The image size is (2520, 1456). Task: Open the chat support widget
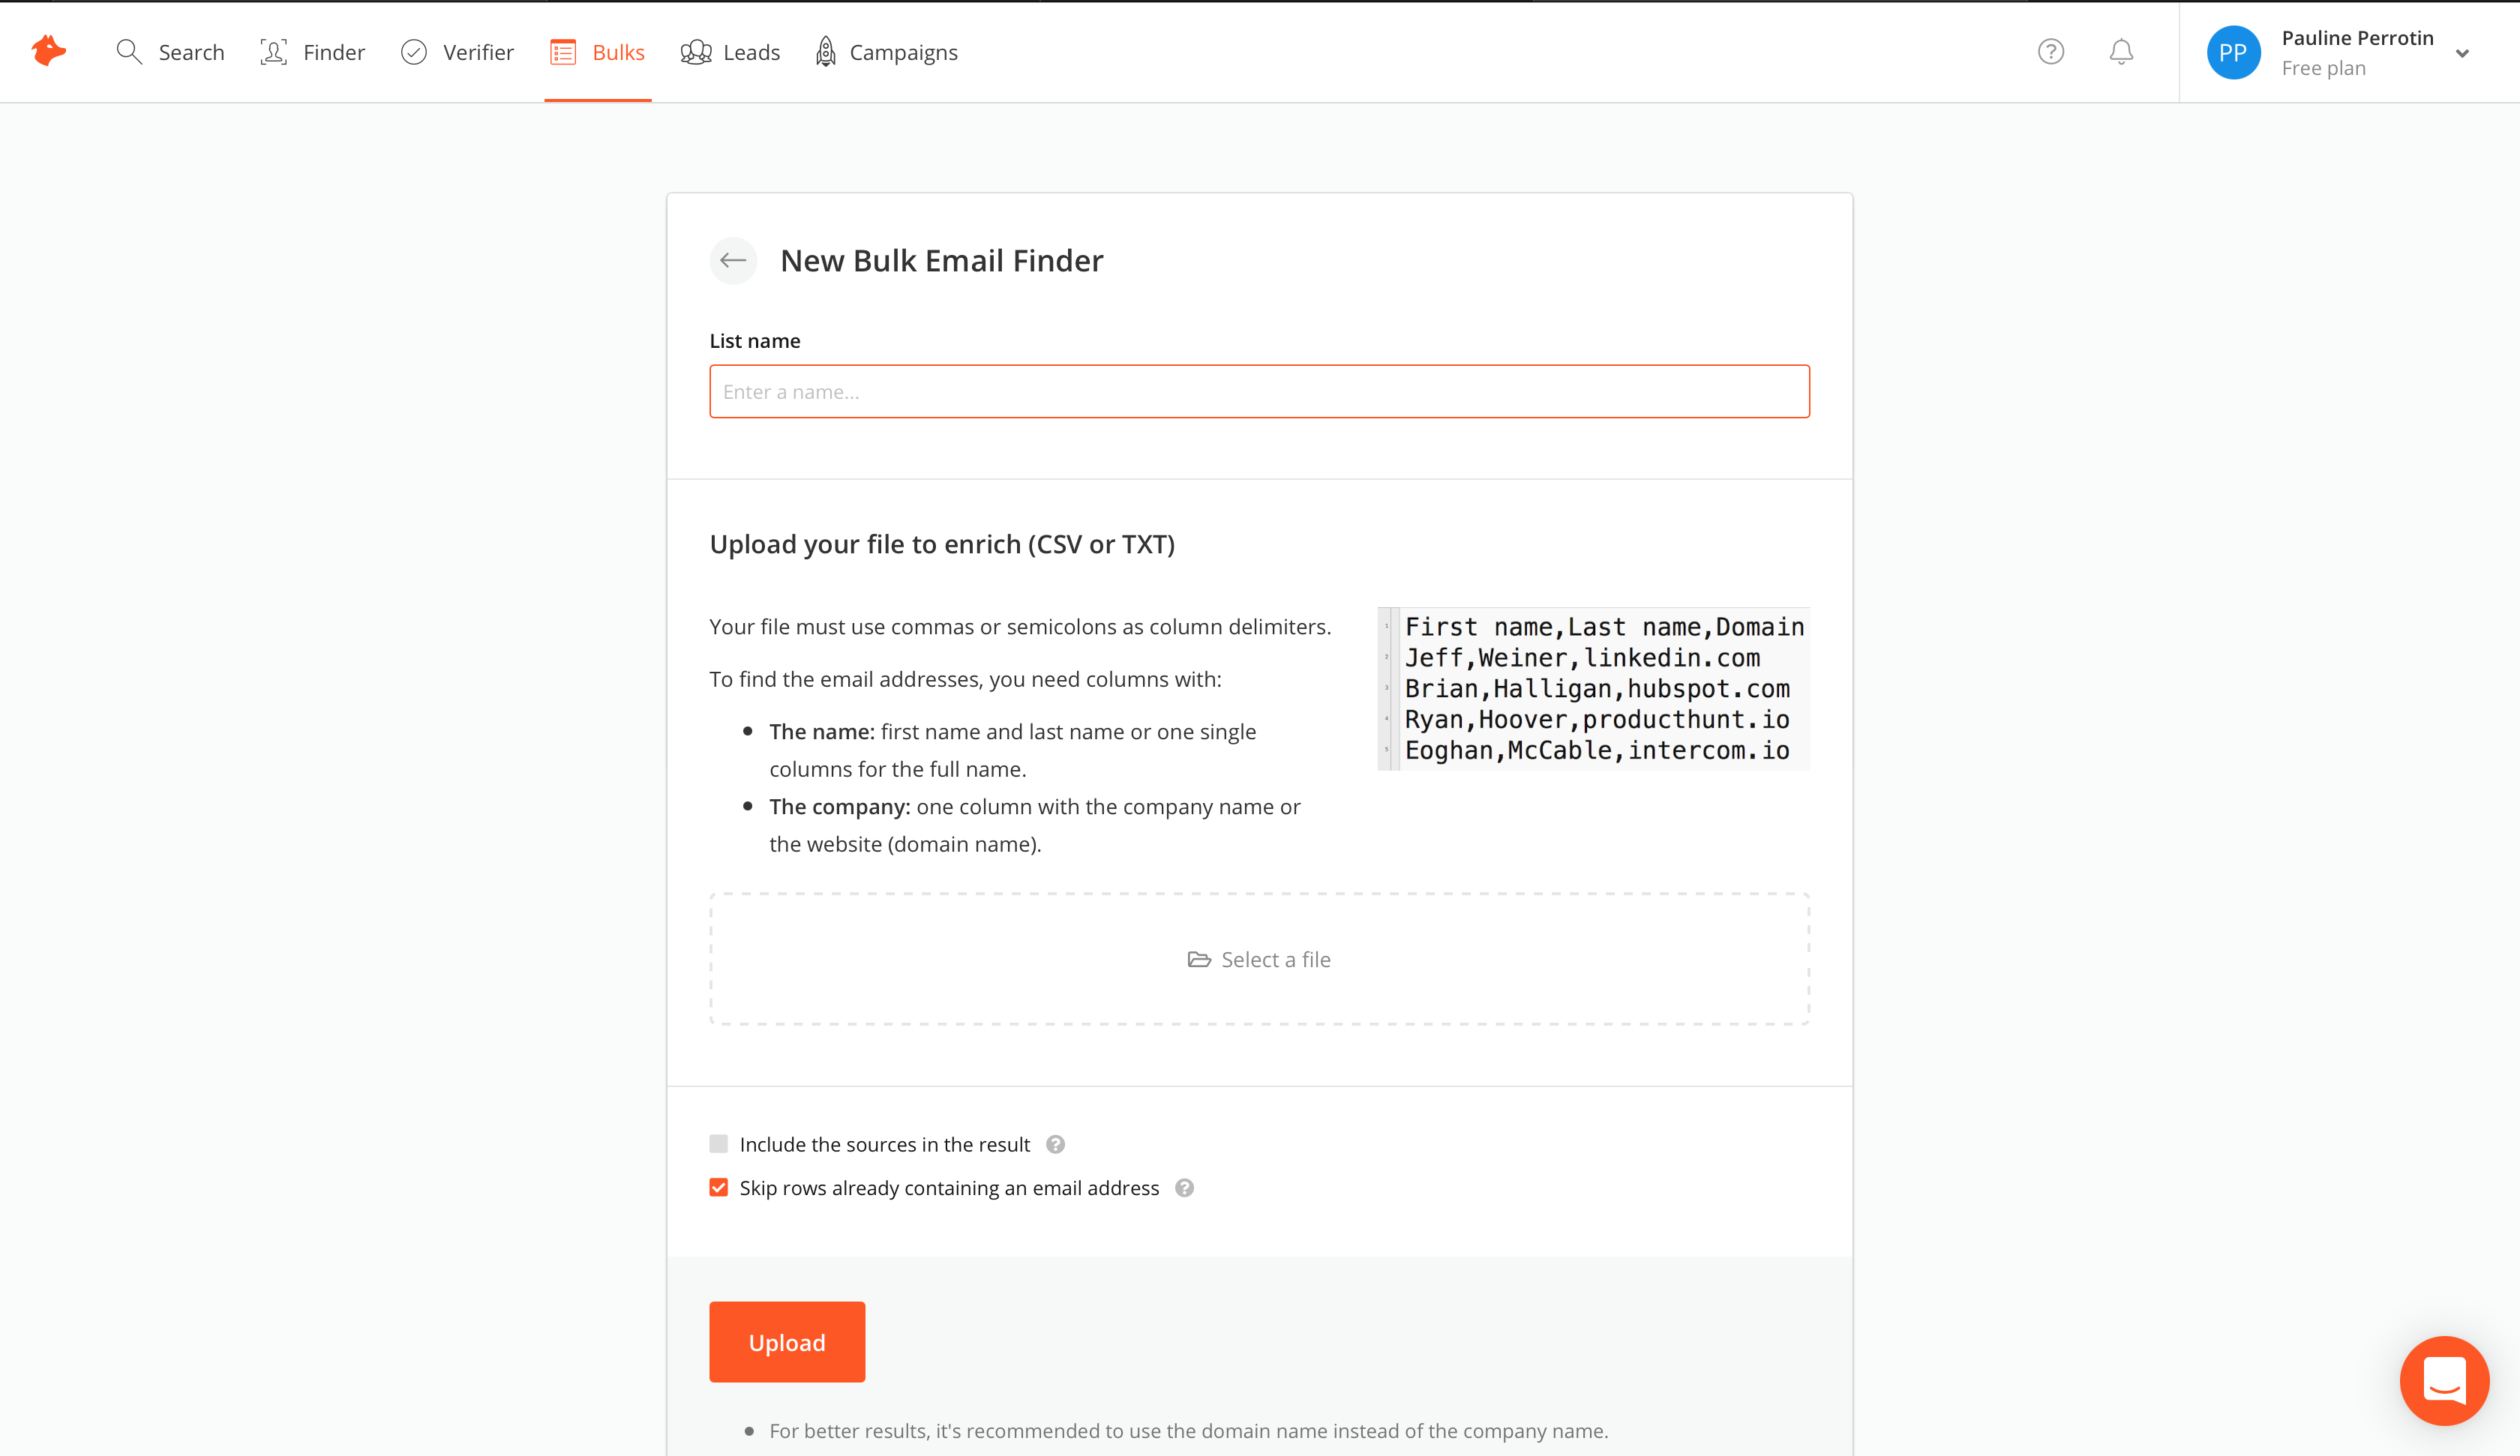click(x=2444, y=1380)
